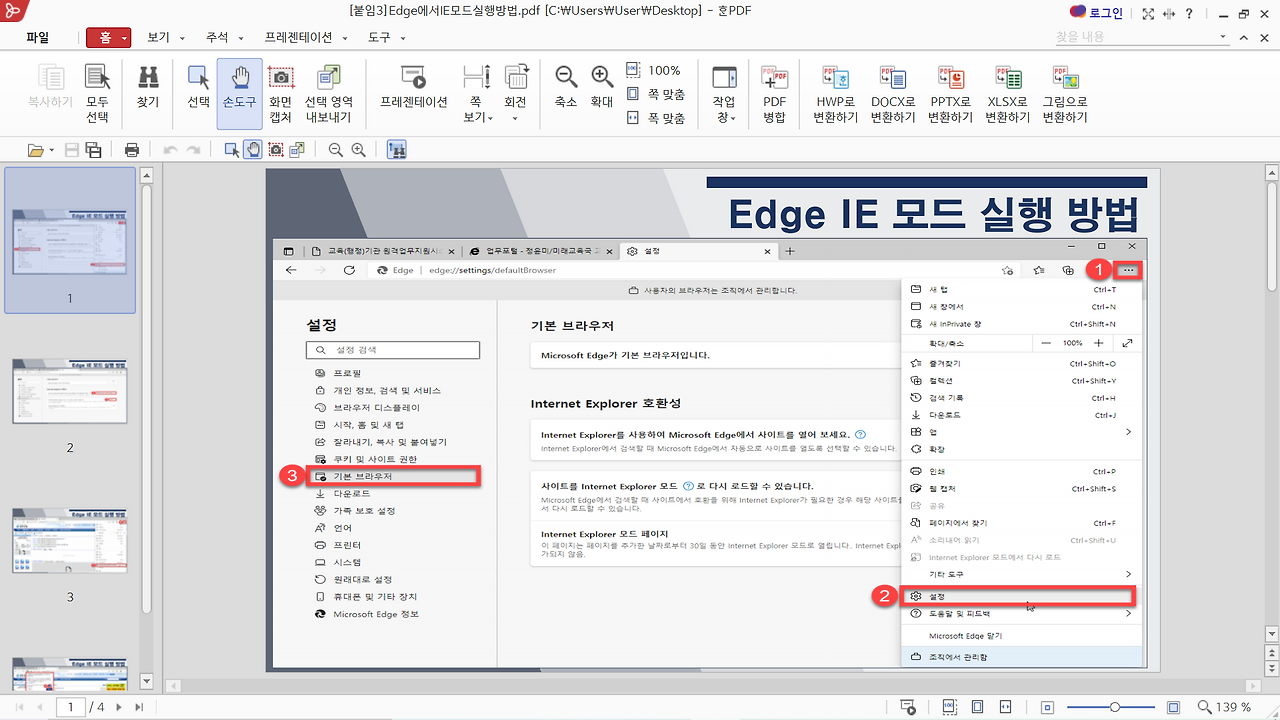
Task: Expand the arrow next to the 홈 tab
Action: coord(125,38)
